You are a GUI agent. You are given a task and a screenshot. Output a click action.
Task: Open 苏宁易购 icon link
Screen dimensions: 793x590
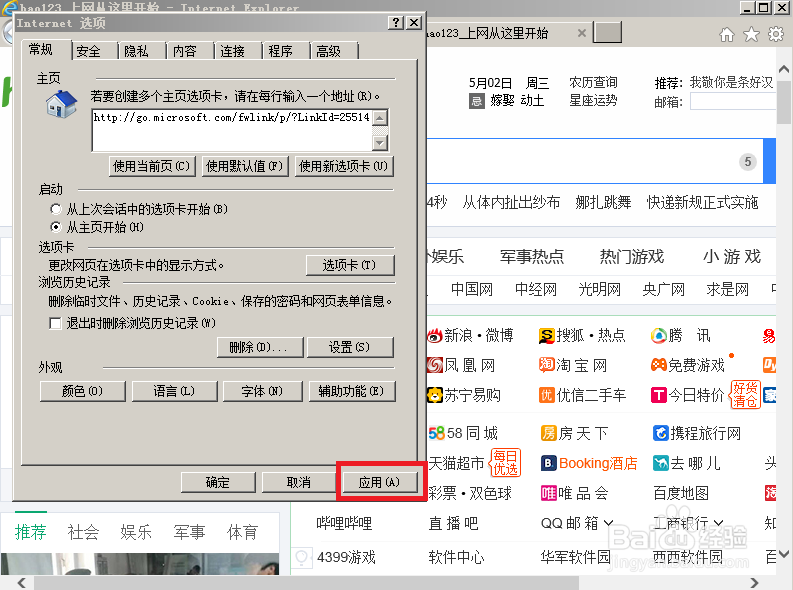435,395
